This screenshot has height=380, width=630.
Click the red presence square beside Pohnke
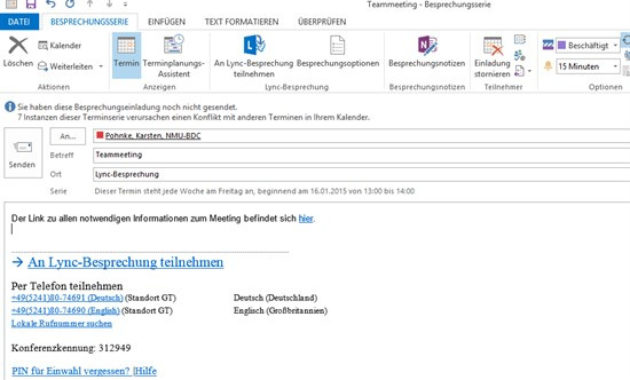tap(100, 135)
